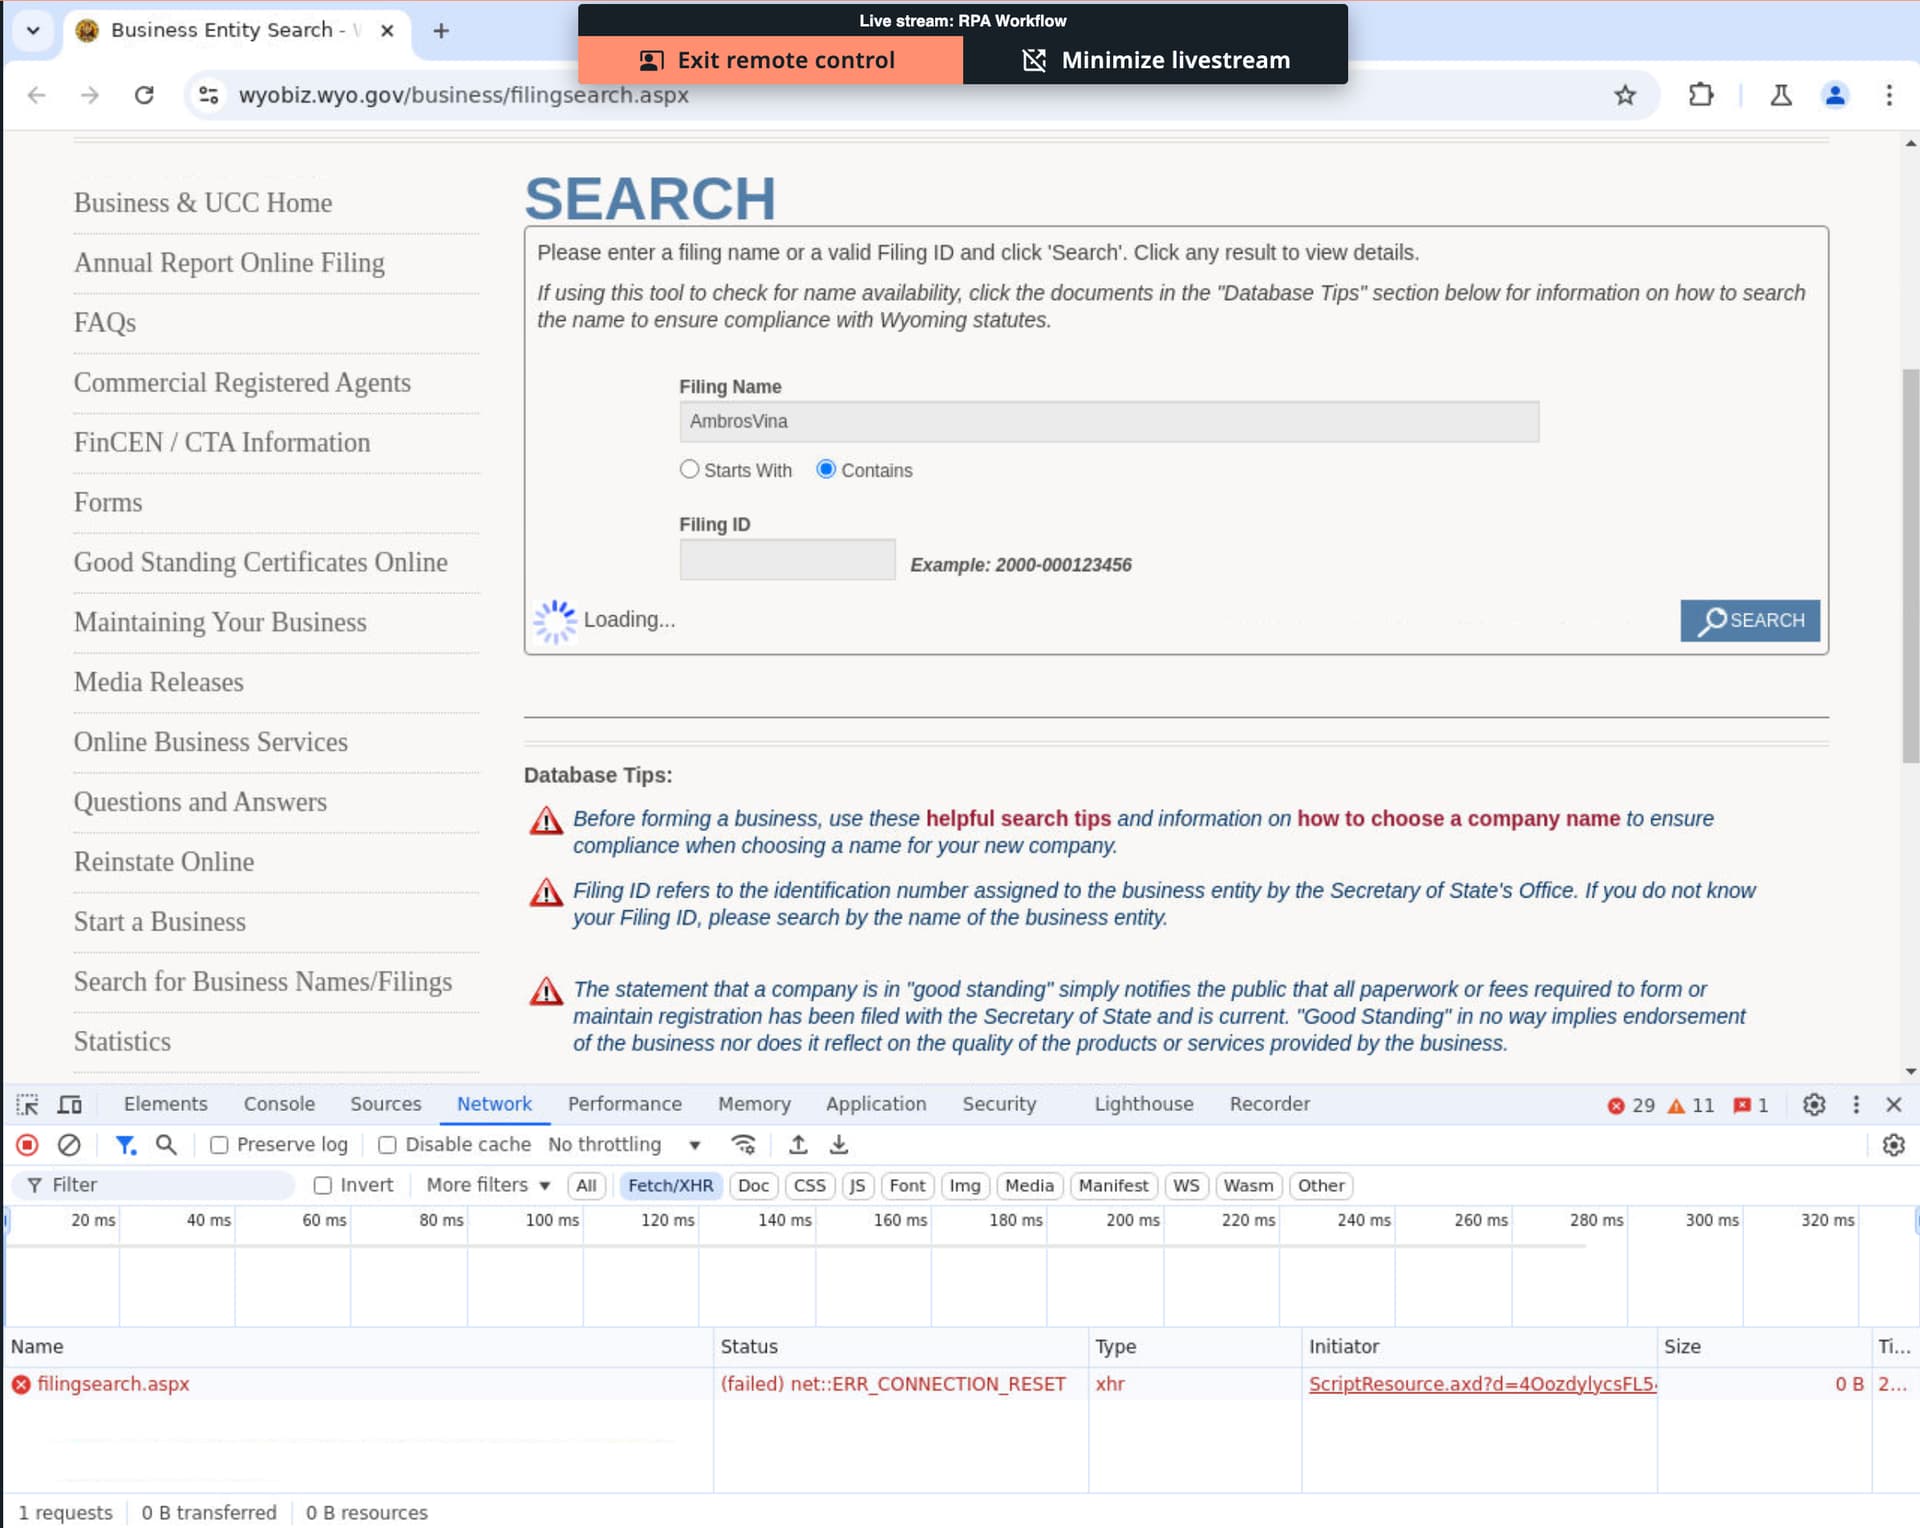Check the Disable cache option
This screenshot has height=1528, width=1920.
388,1145
